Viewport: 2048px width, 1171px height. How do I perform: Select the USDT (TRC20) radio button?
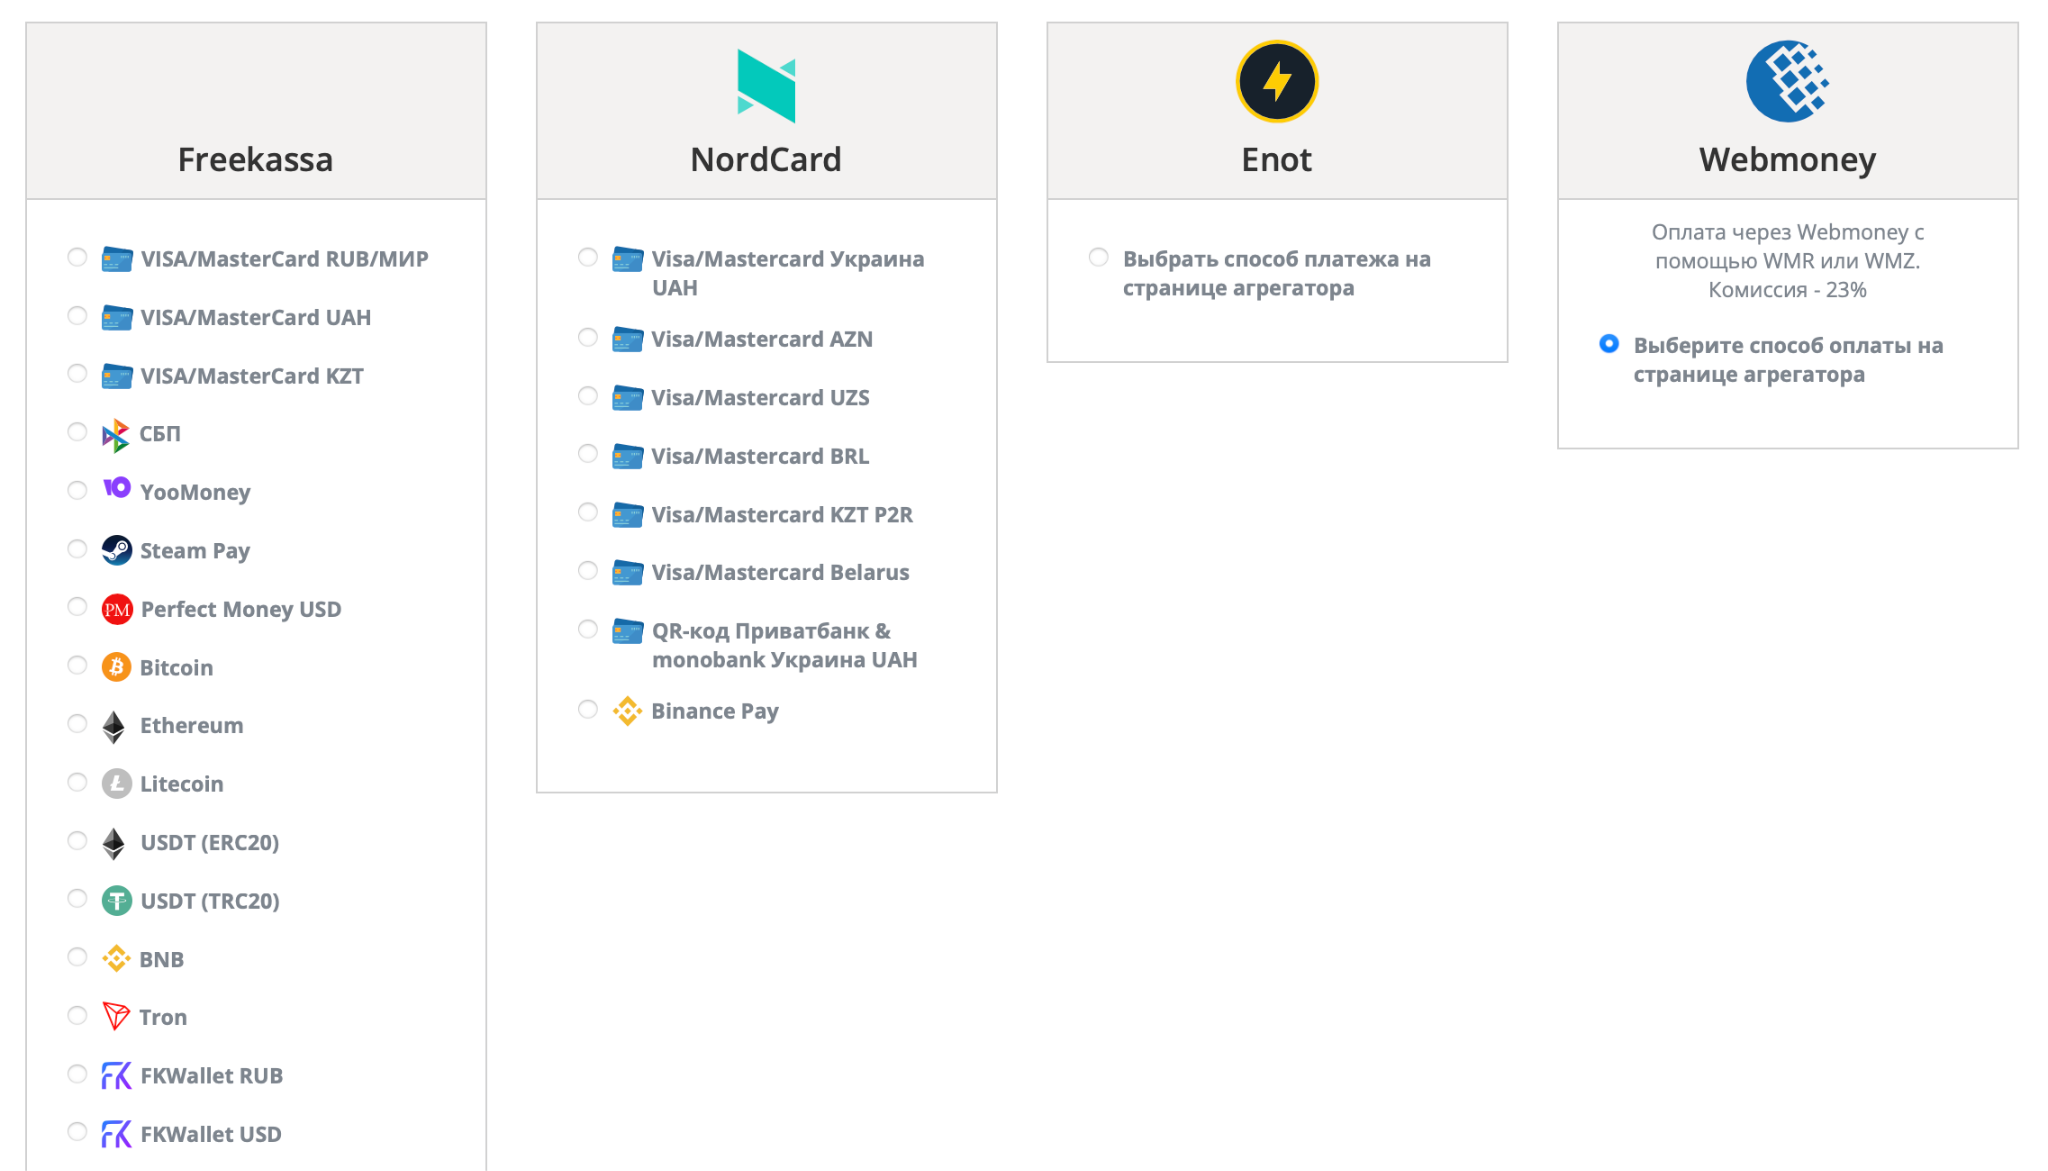77,898
